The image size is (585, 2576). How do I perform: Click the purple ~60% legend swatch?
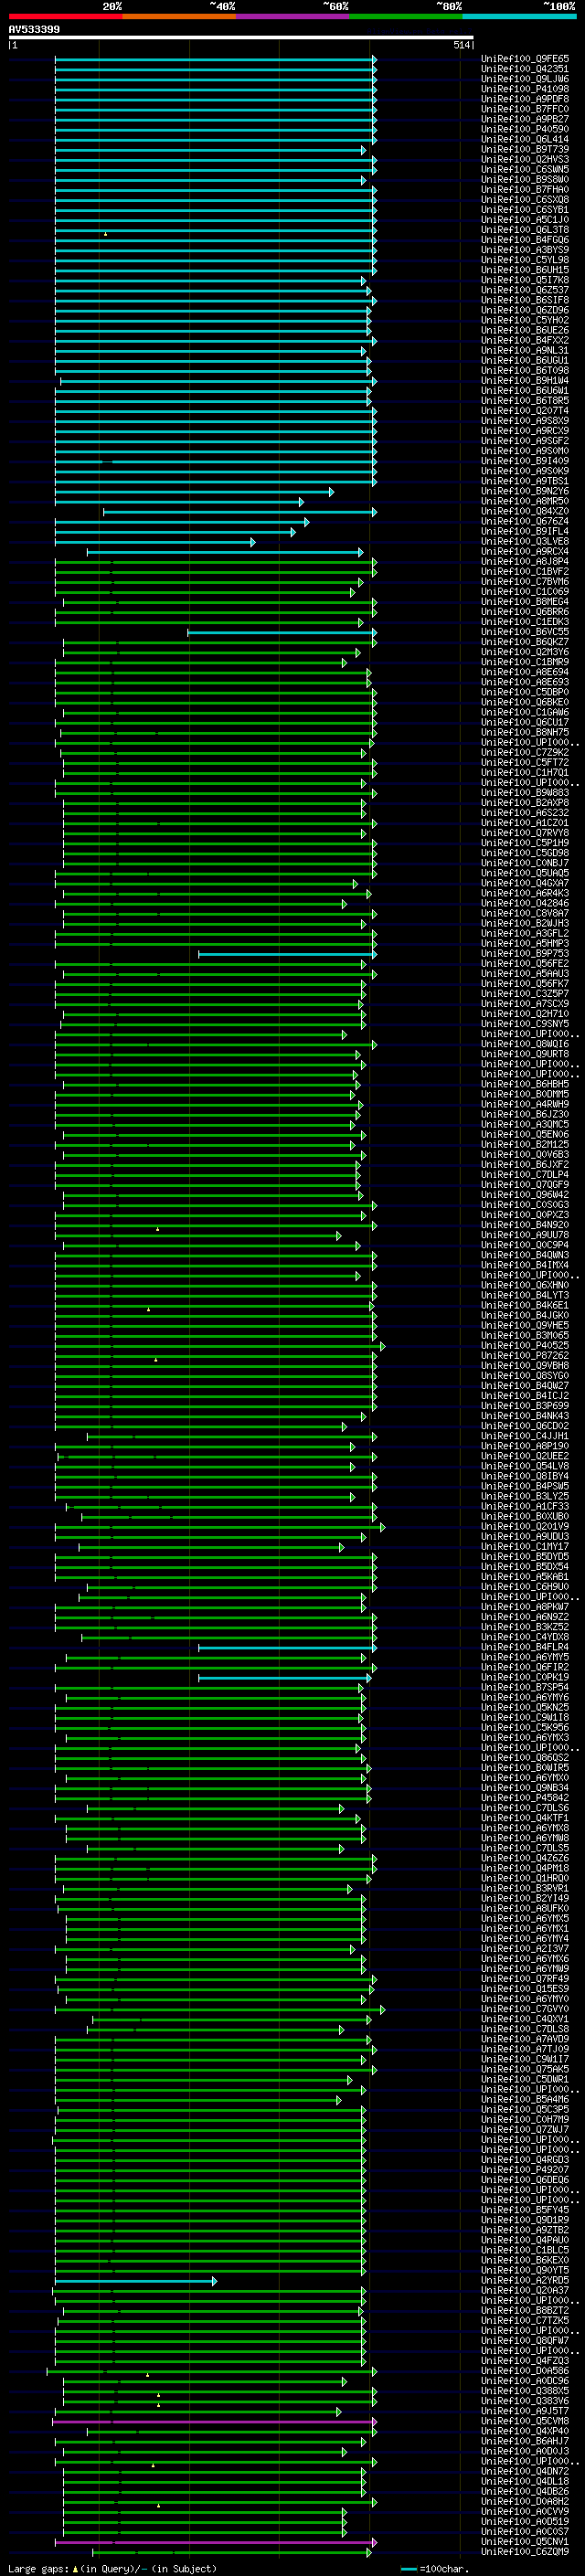292,16
